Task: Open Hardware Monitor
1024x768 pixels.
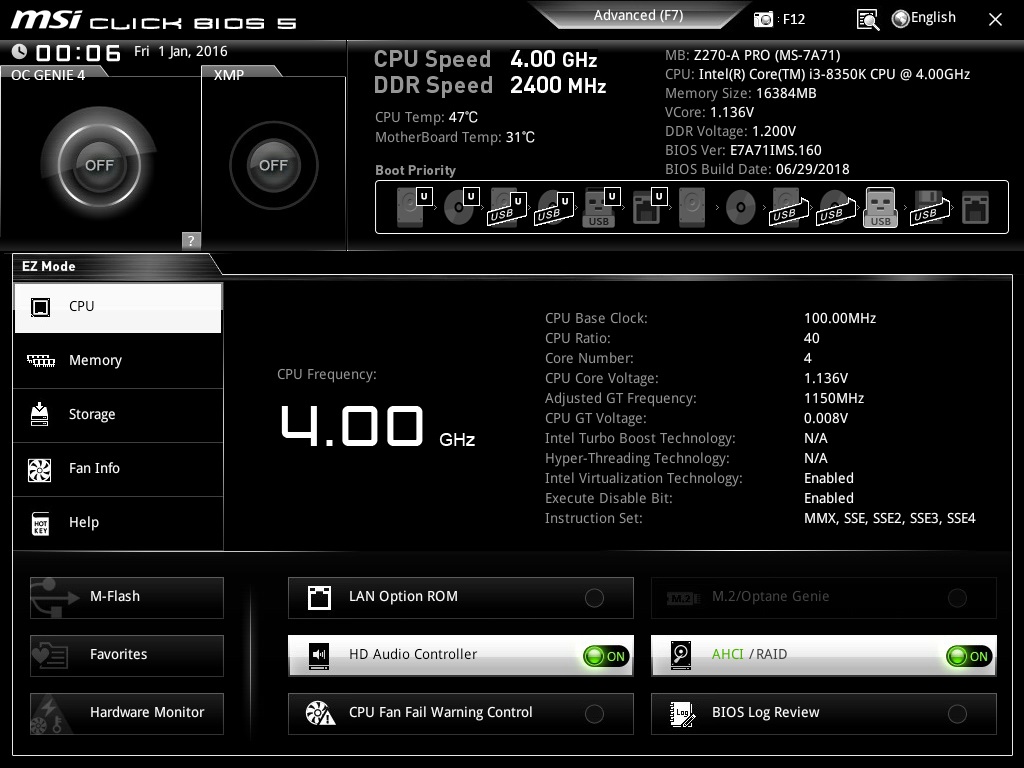Action: coord(127,713)
